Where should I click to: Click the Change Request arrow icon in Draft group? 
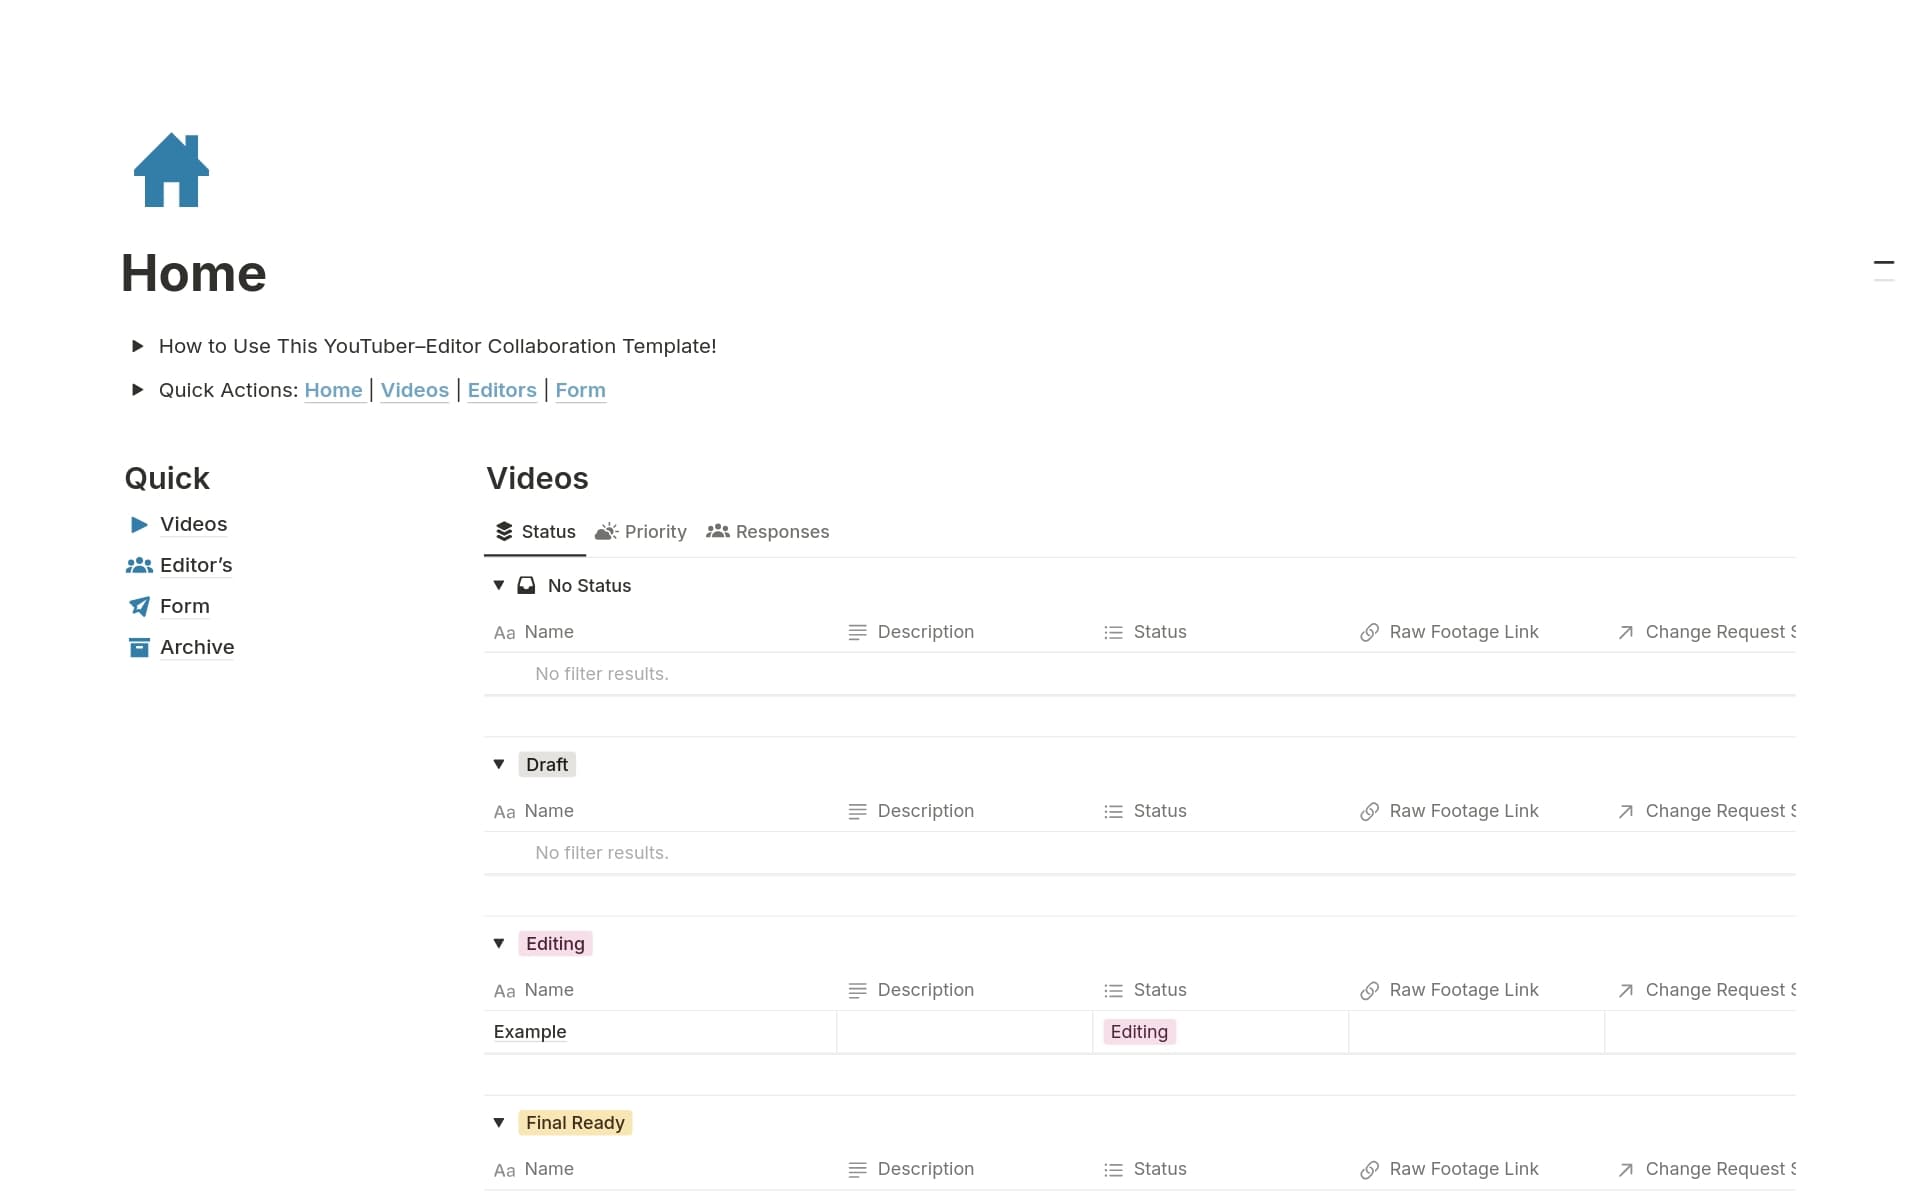tap(1625, 812)
